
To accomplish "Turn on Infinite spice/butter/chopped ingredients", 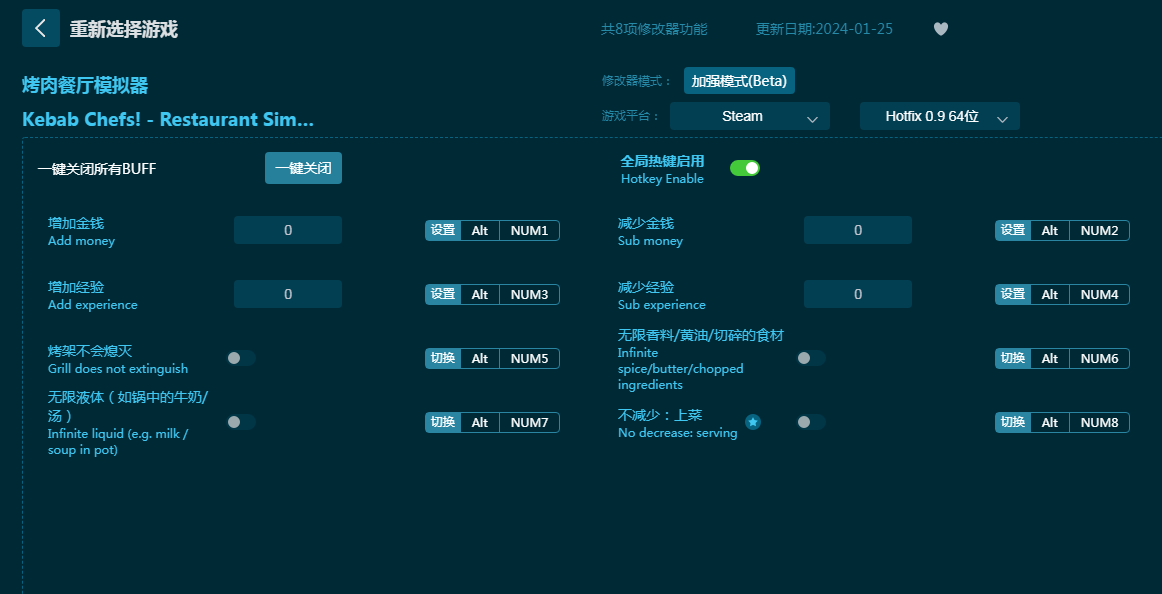I will pyautogui.click(x=810, y=358).
